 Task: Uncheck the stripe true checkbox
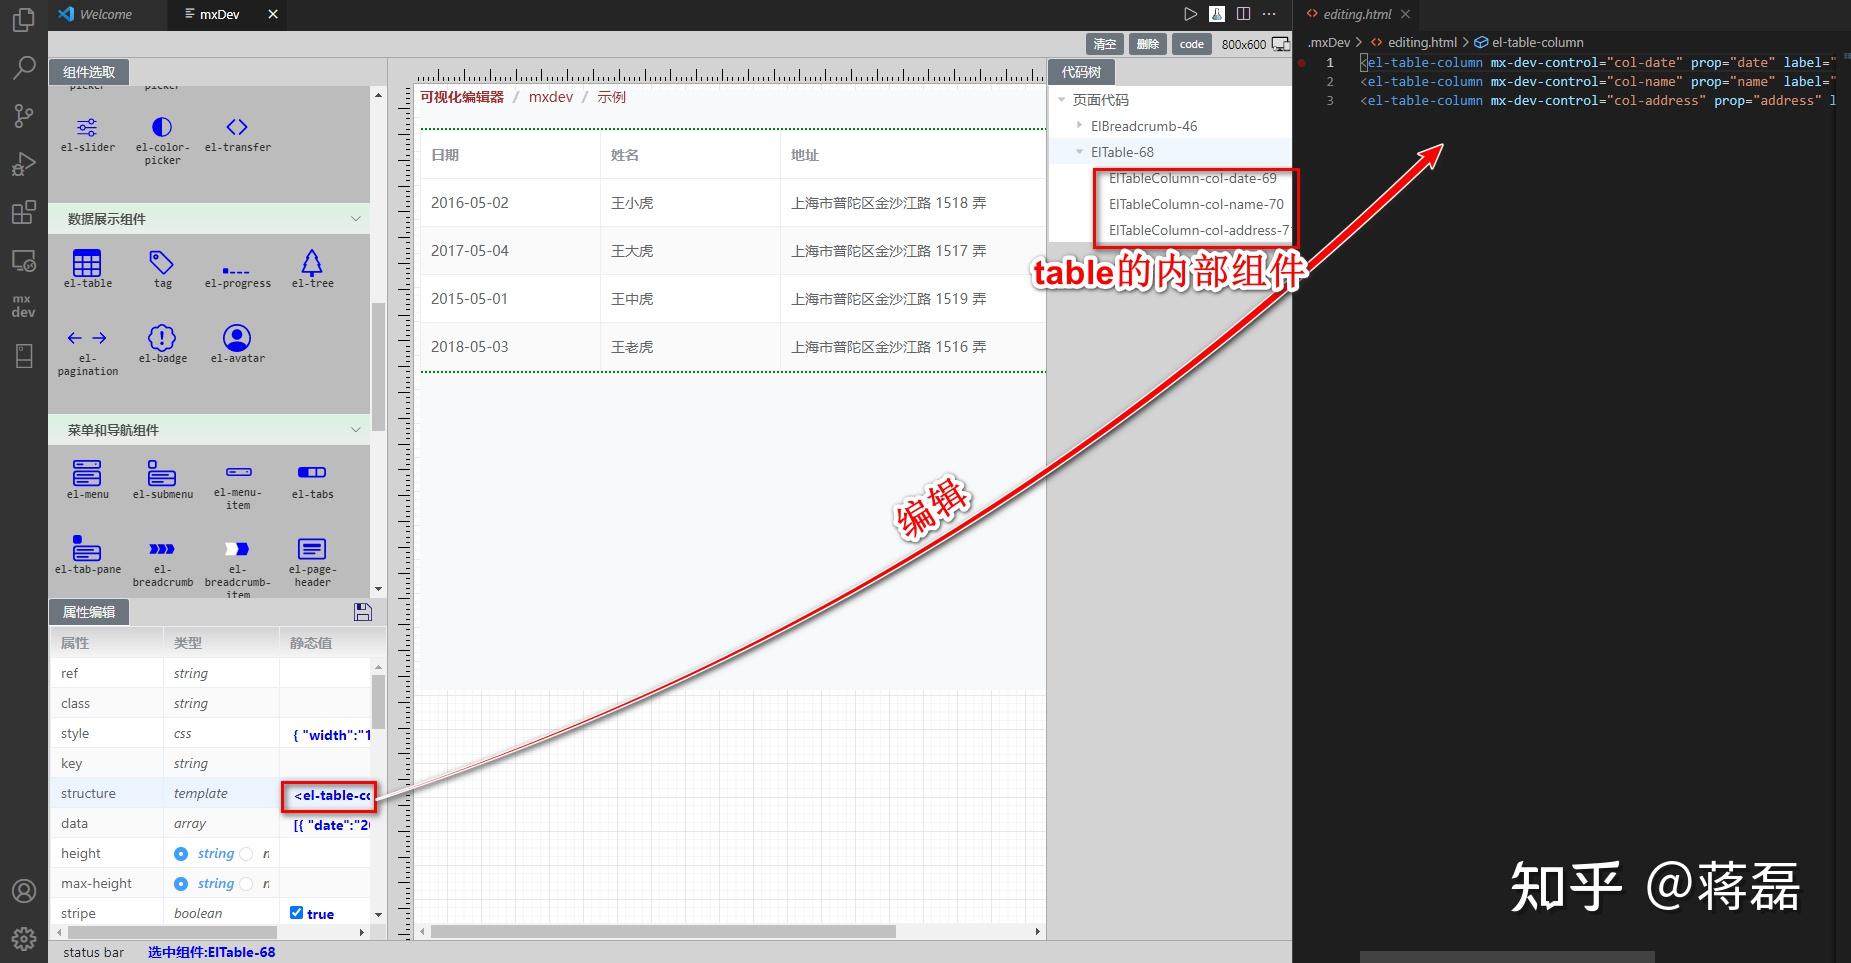click(x=296, y=912)
